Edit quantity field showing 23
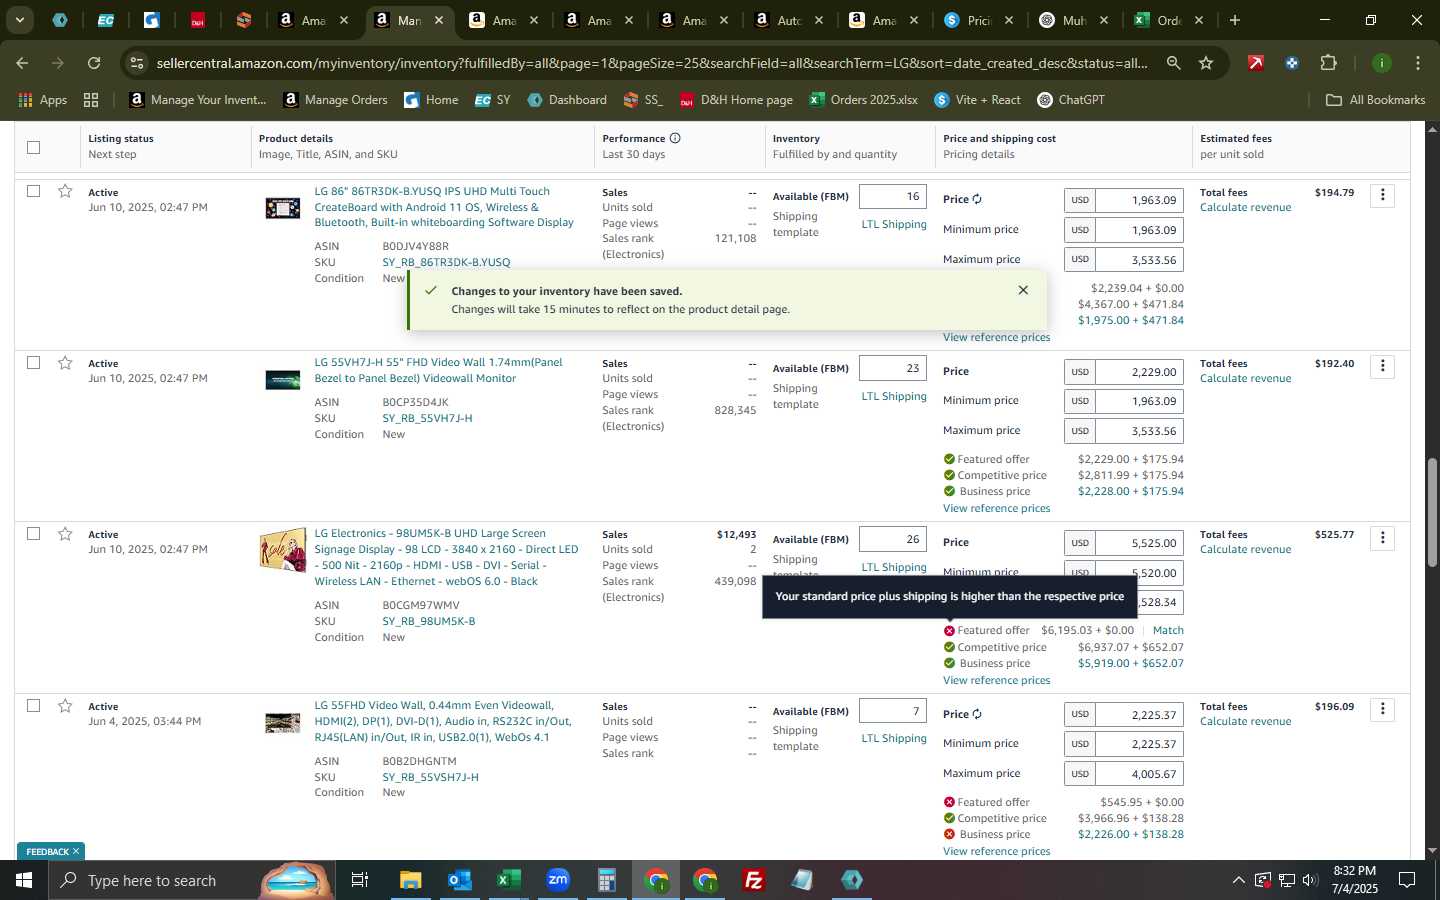This screenshot has width=1440, height=900. [893, 368]
